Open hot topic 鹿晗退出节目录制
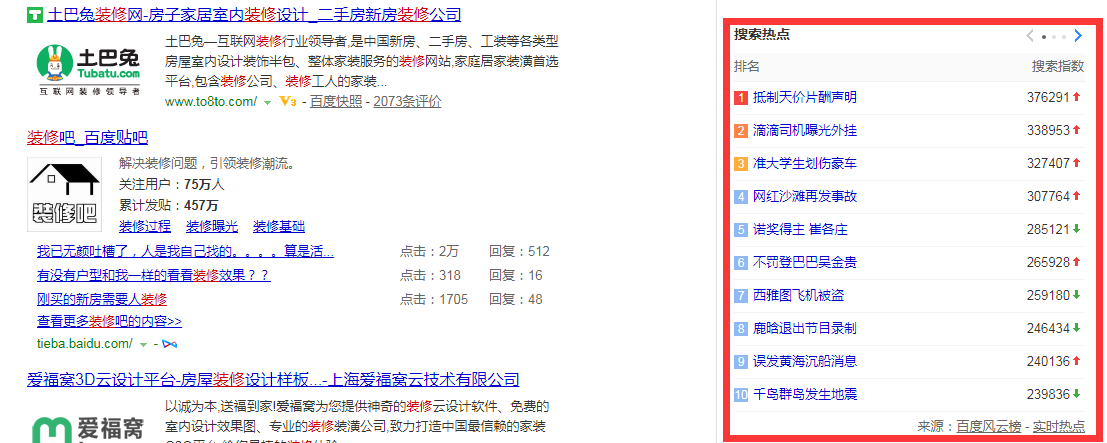Screen dimensions: 1107x443 (805, 328)
